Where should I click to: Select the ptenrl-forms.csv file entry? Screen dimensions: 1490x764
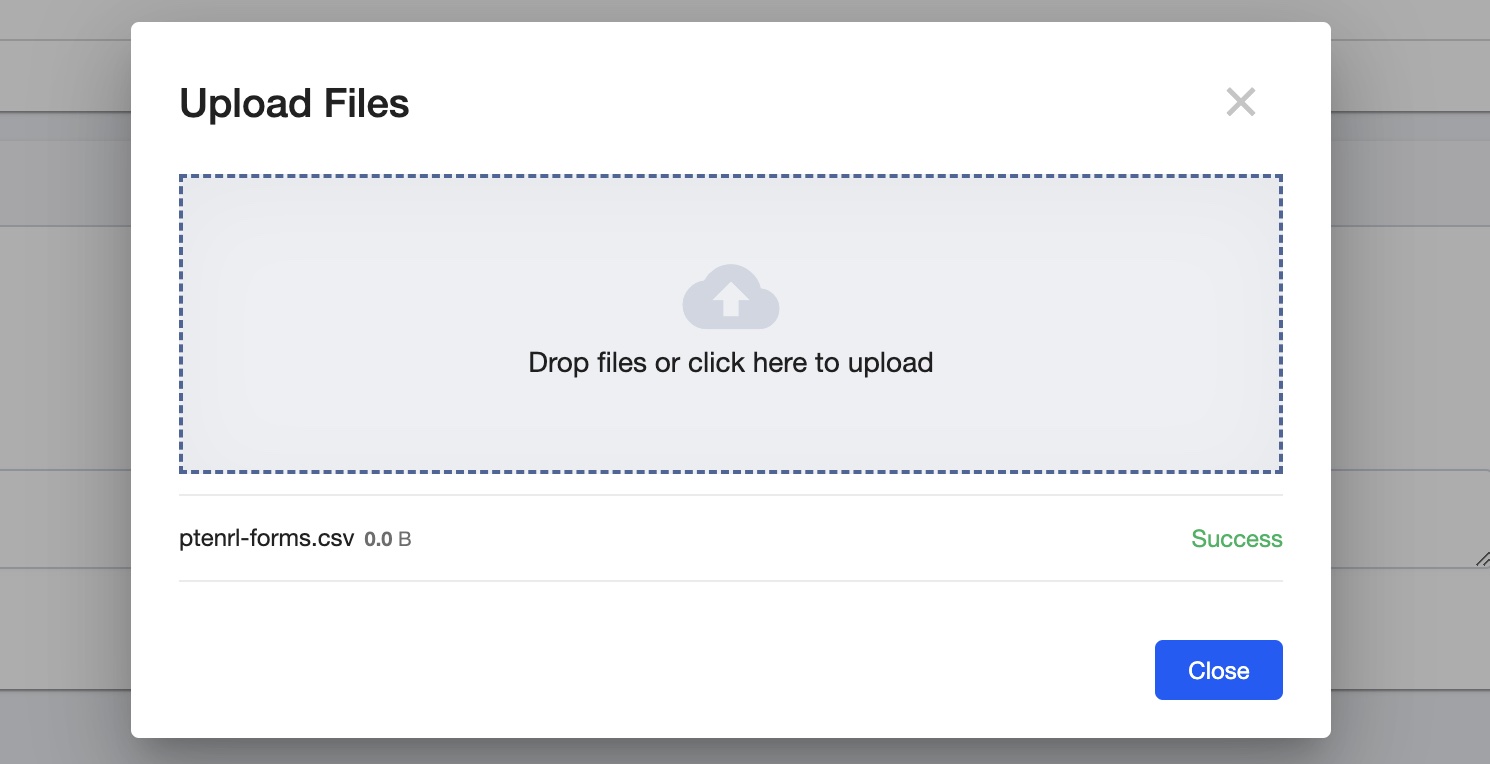[x=266, y=538]
